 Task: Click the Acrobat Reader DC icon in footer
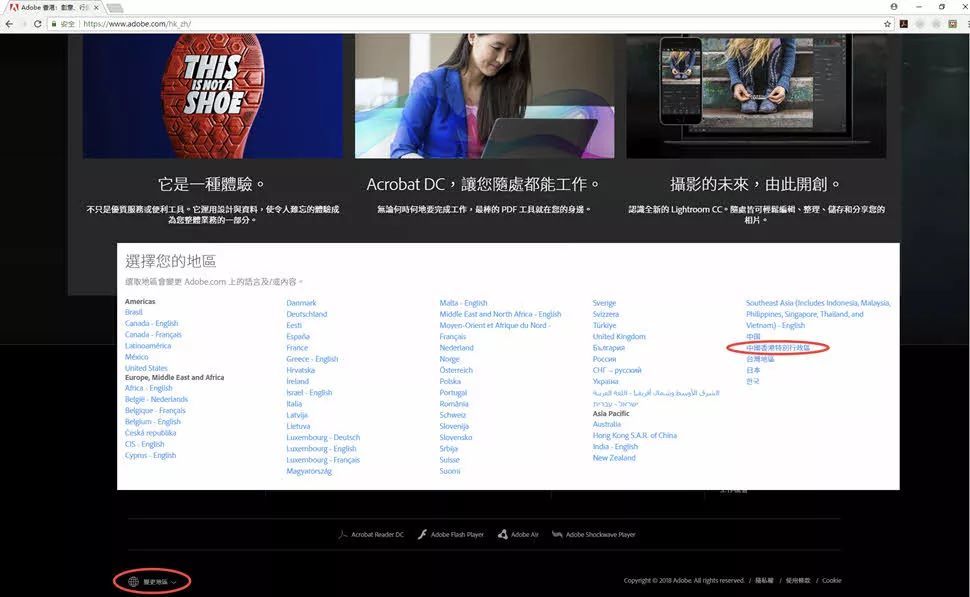click(343, 534)
